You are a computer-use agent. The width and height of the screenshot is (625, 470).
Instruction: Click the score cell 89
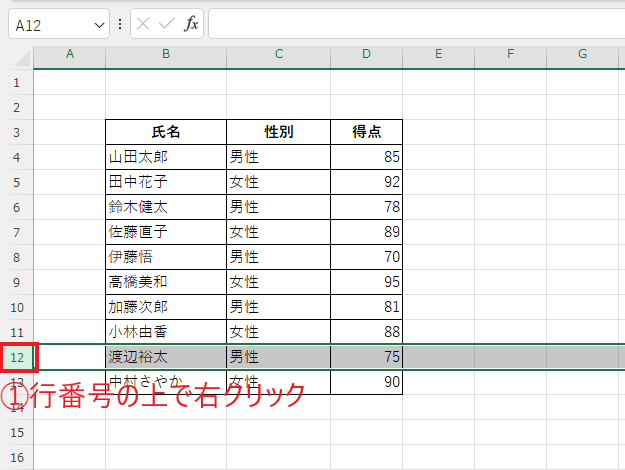click(366, 232)
